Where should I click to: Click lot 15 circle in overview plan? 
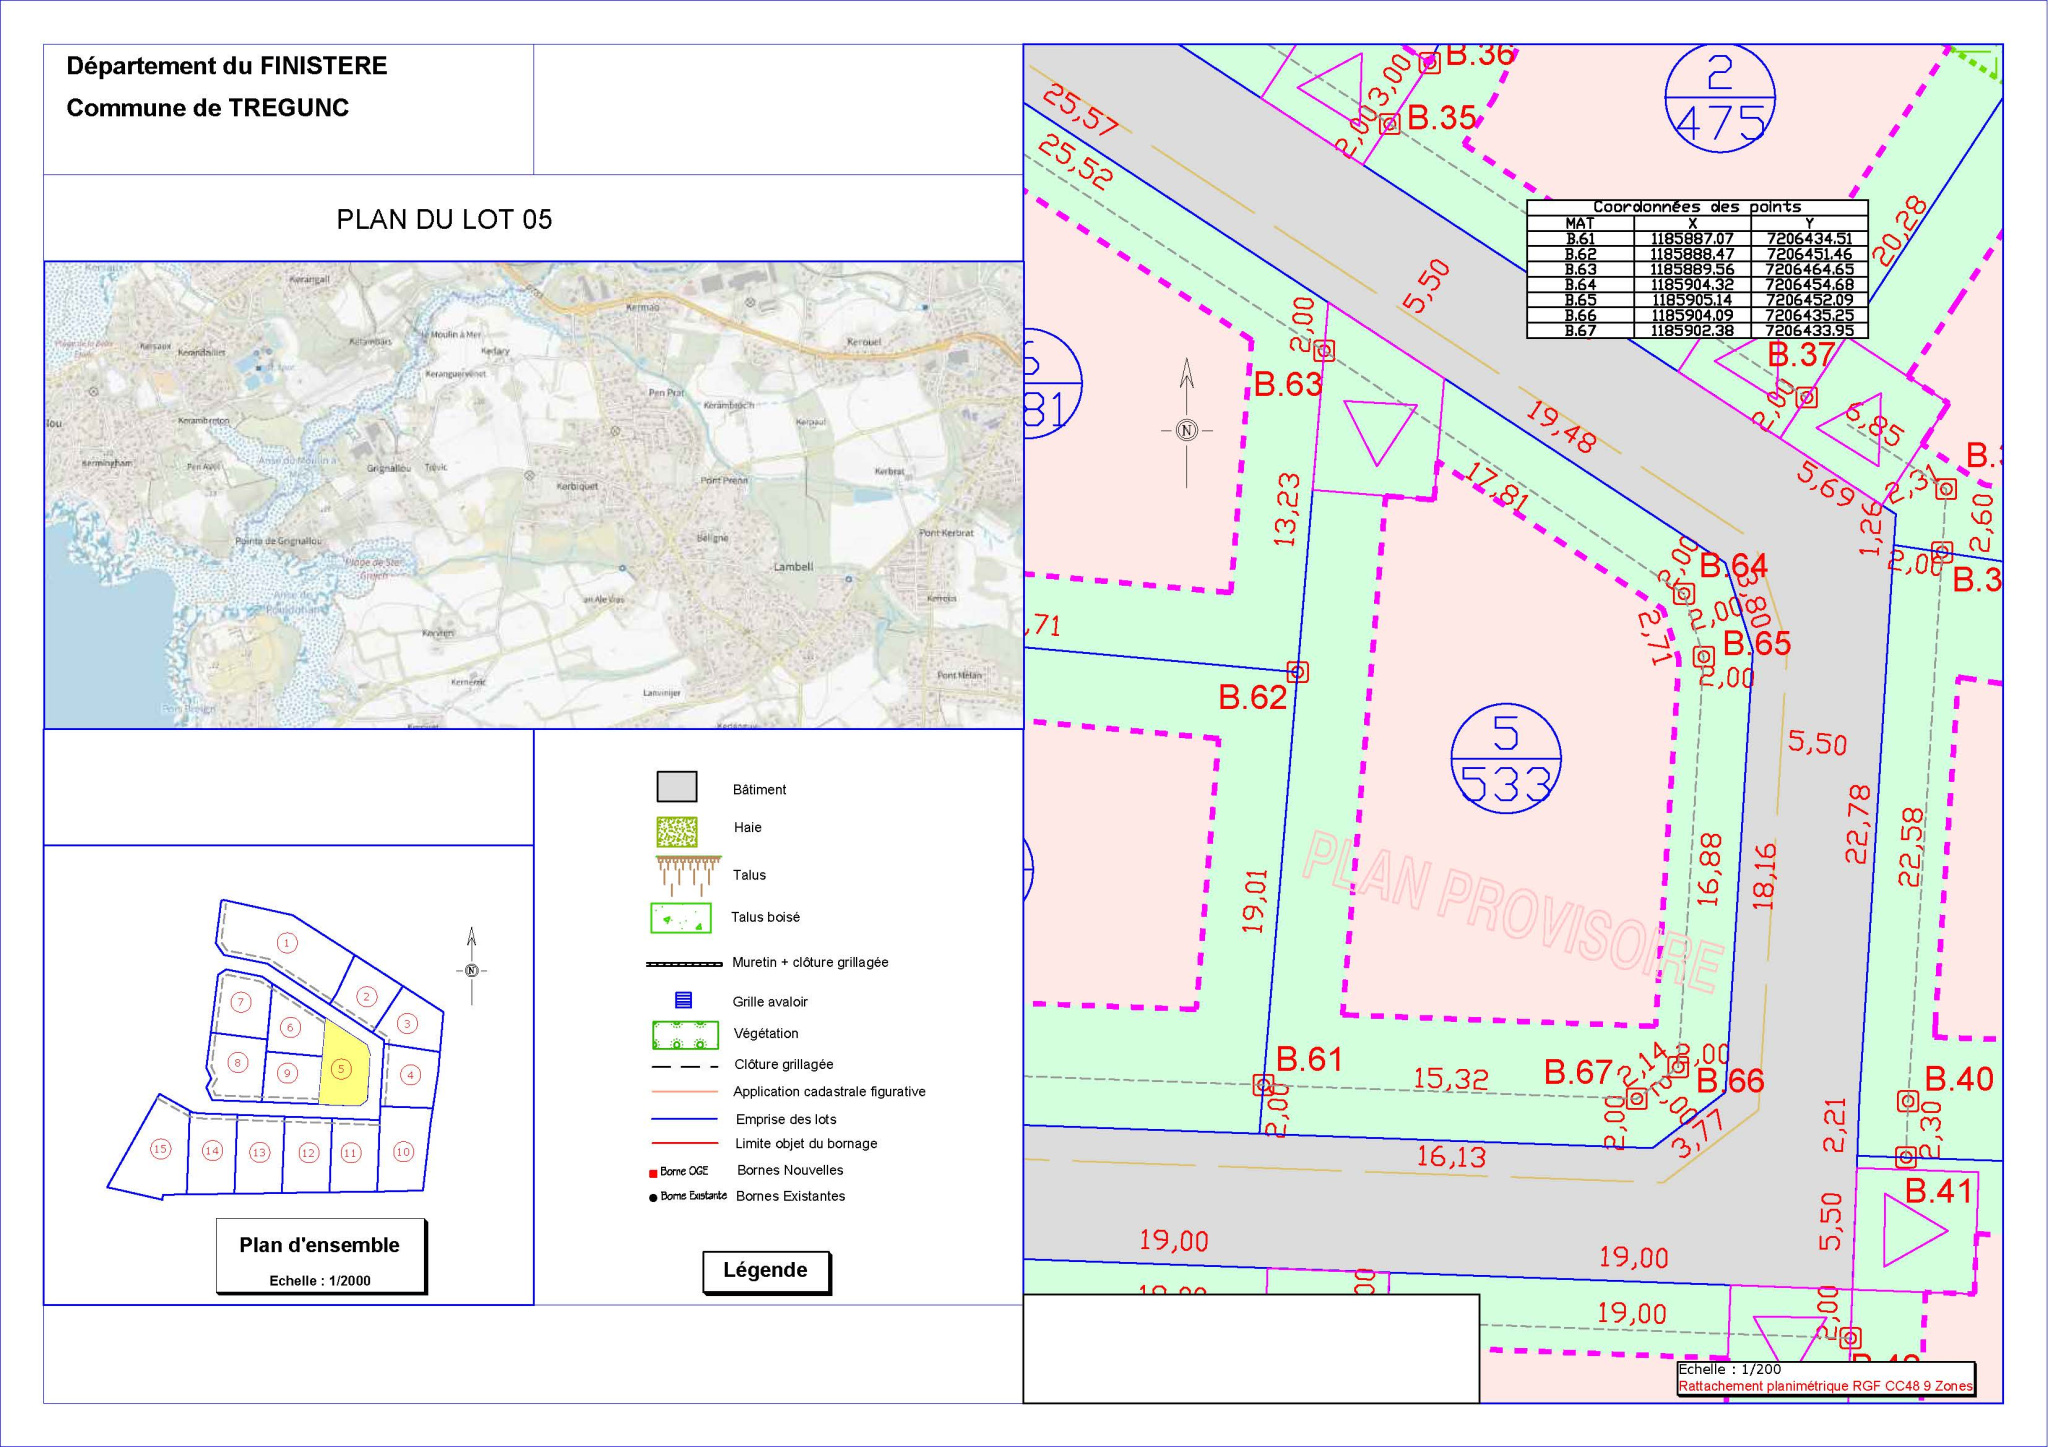click(160, 1149)
